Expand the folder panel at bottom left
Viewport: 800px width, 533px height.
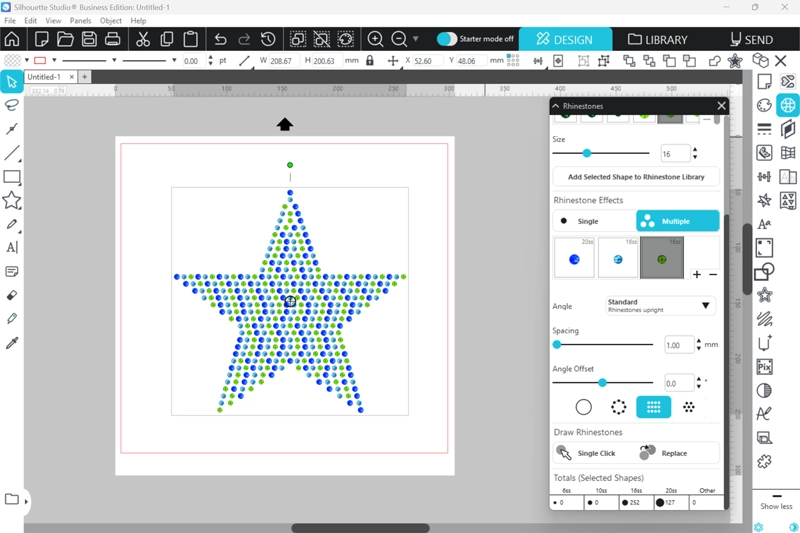click(x=26, y=500)
